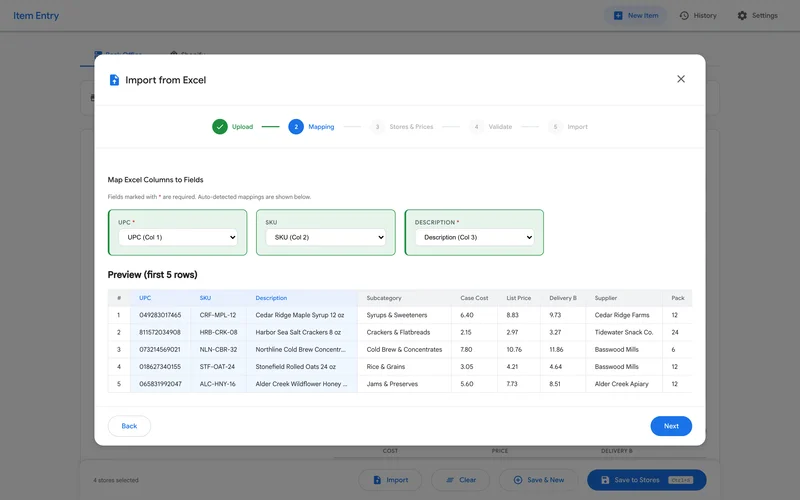The width and height of the screenshot is (800, 500).
Task: Click SKU cell HRB-CRK-08
Action: click(218, 332)
